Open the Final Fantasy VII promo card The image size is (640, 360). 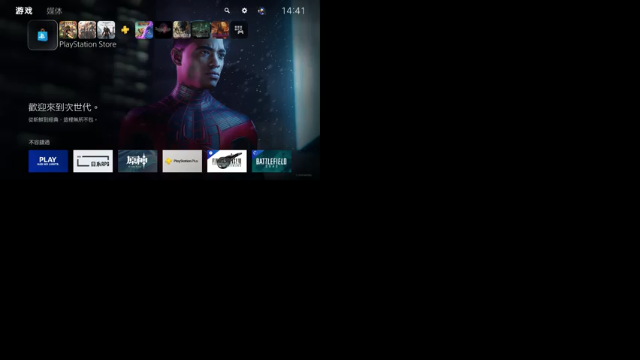click(227, 161)
